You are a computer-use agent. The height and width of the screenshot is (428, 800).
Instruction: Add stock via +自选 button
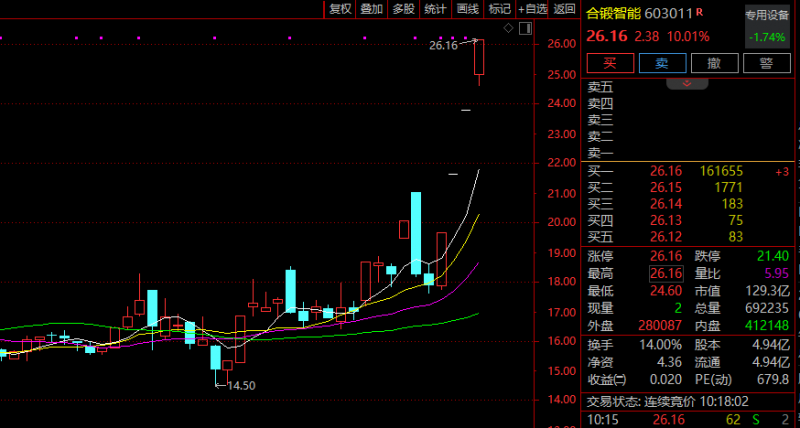coord(532,9)
